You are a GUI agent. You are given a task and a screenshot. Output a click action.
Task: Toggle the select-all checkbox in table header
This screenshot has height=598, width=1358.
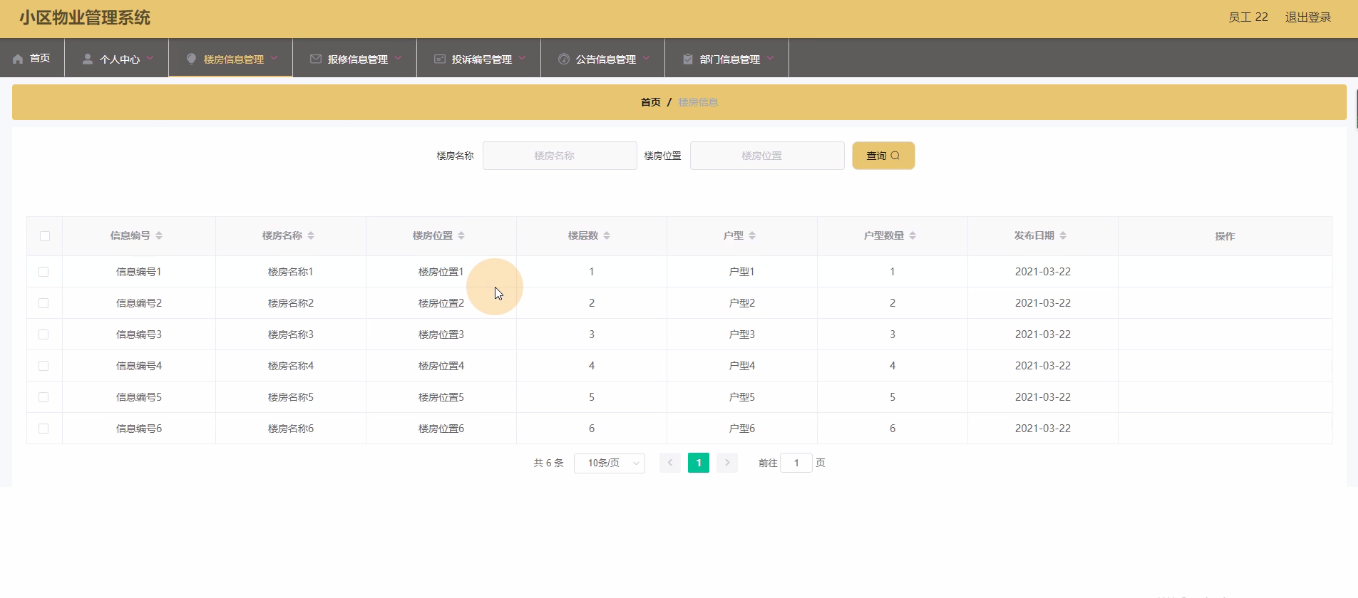pos(44,236)
